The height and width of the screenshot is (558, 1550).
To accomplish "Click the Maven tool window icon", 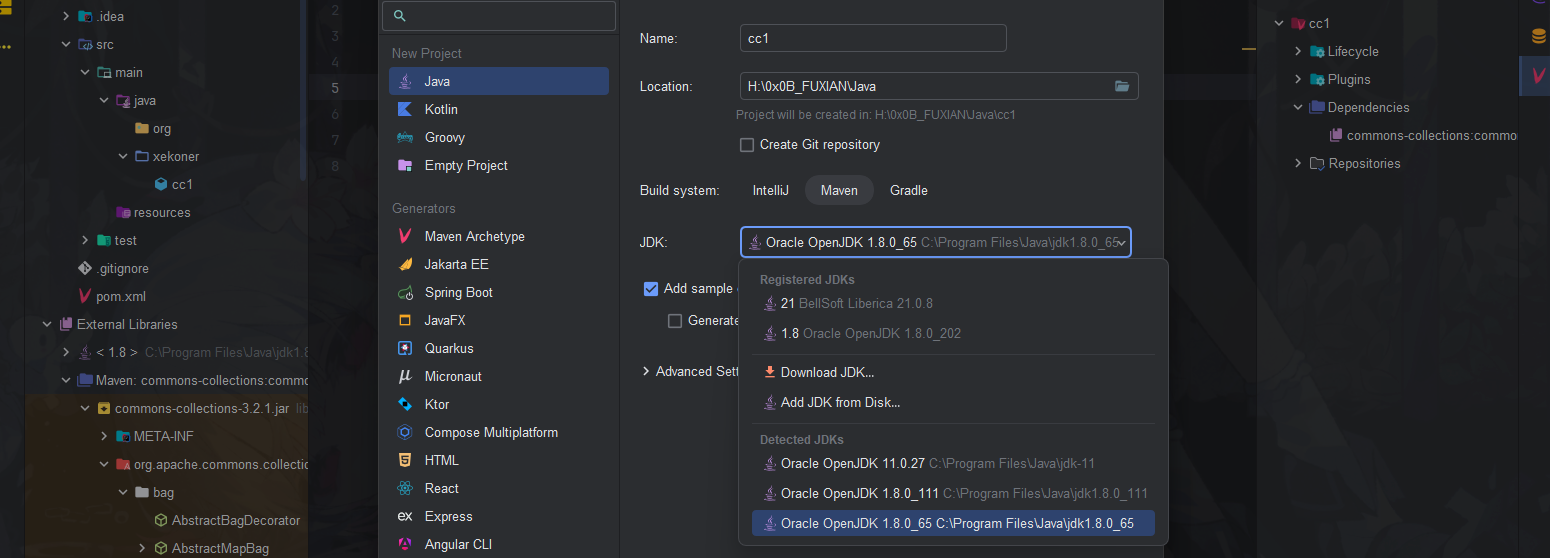I will point(1538,75).
